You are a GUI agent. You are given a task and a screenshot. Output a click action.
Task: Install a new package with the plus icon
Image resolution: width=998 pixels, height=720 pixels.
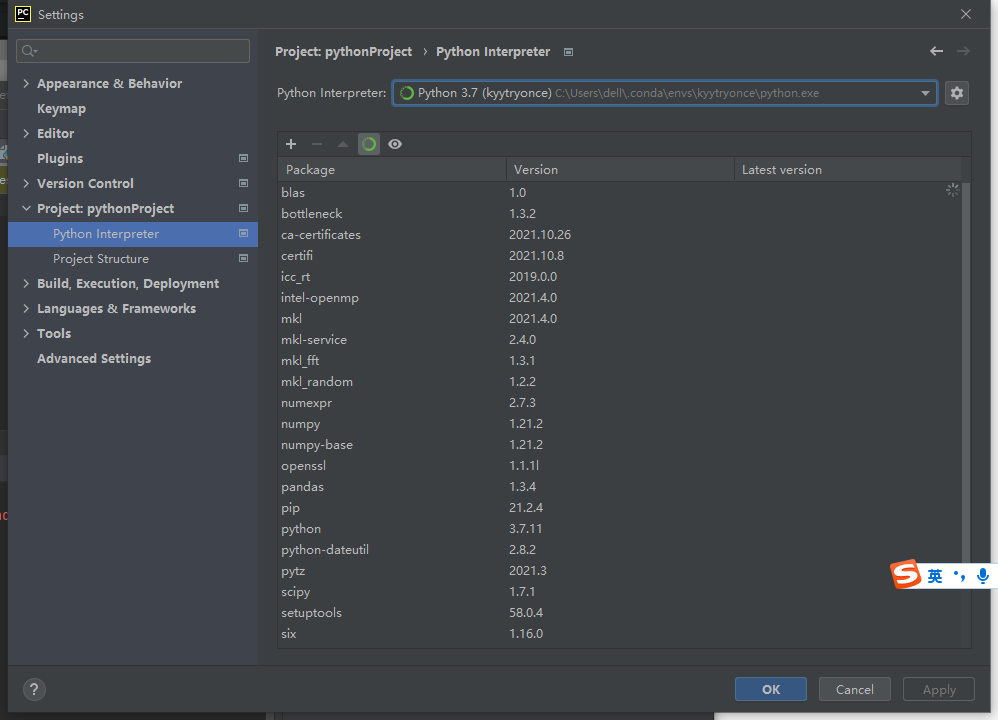(290, 144)
